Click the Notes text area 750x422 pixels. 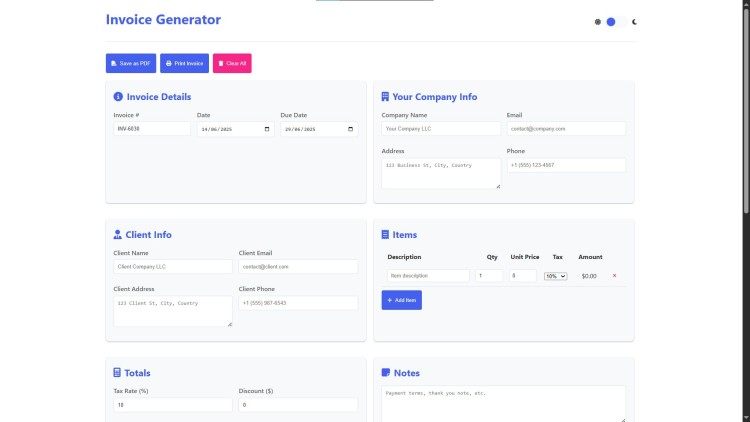pyautogui.click(x=504, y=404)
